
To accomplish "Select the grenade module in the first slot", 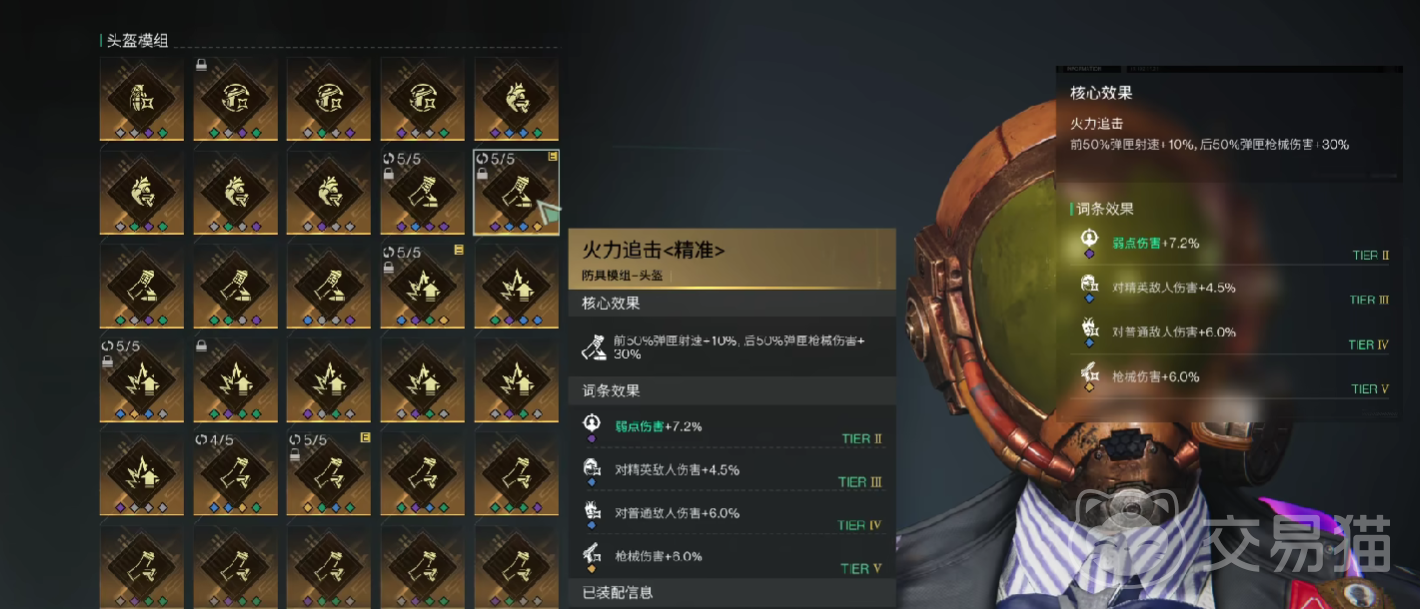I will (x=142, y=98).
